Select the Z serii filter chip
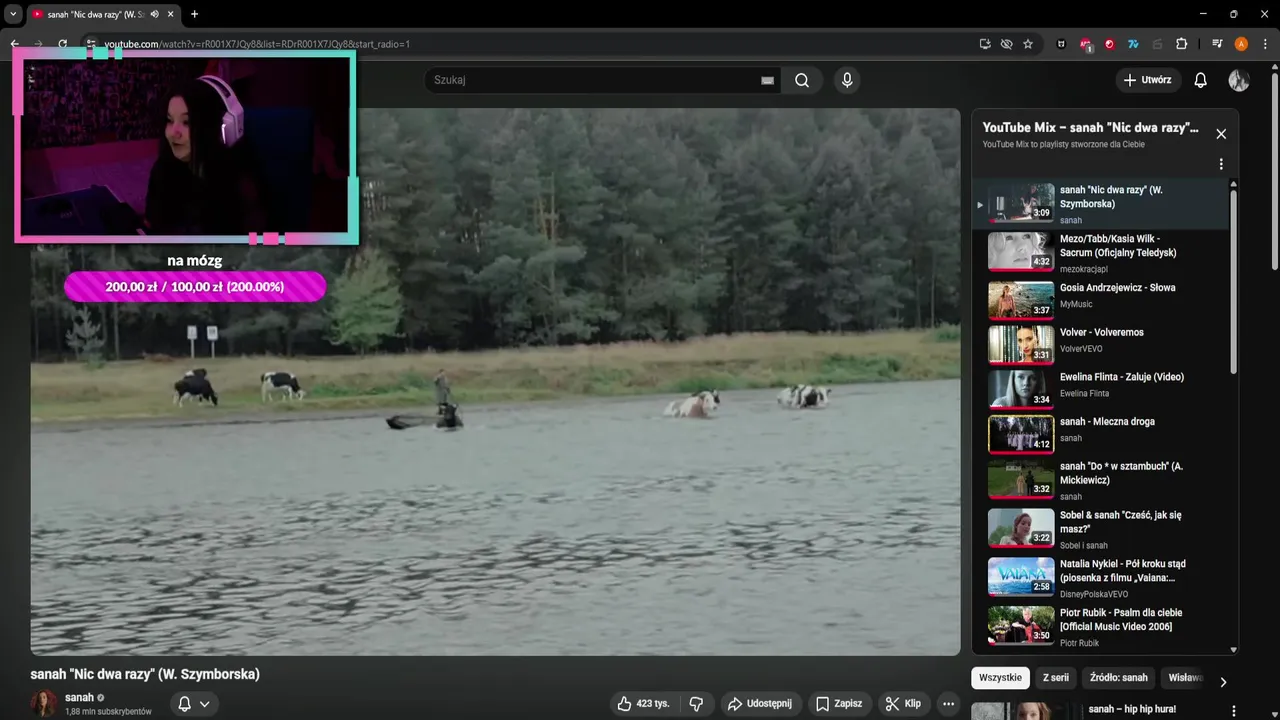This screenshot has height=720, width=1280. [x=1055, y=677]
